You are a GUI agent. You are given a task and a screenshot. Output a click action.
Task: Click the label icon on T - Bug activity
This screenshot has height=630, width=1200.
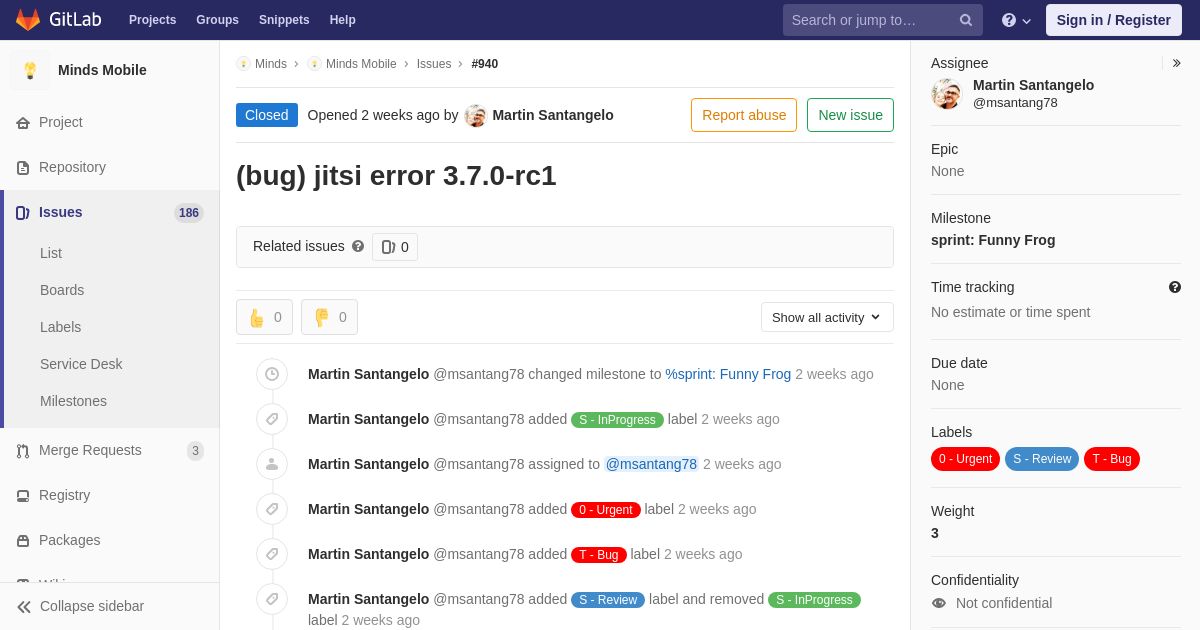coord(272,554)
